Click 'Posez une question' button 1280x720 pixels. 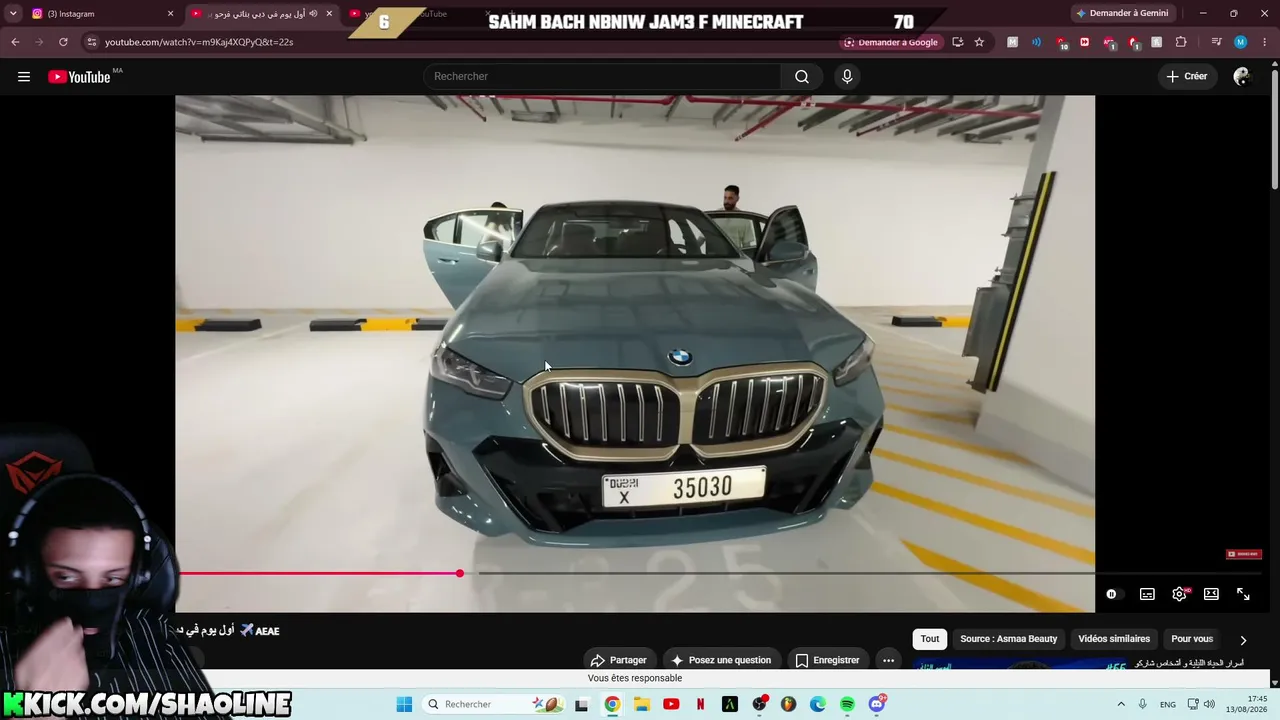tap(721, 660)
